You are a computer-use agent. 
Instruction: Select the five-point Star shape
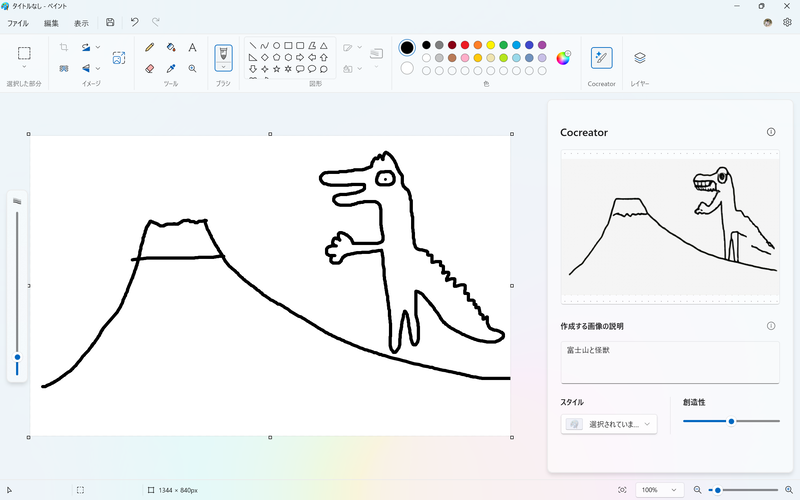click(277, 69)
